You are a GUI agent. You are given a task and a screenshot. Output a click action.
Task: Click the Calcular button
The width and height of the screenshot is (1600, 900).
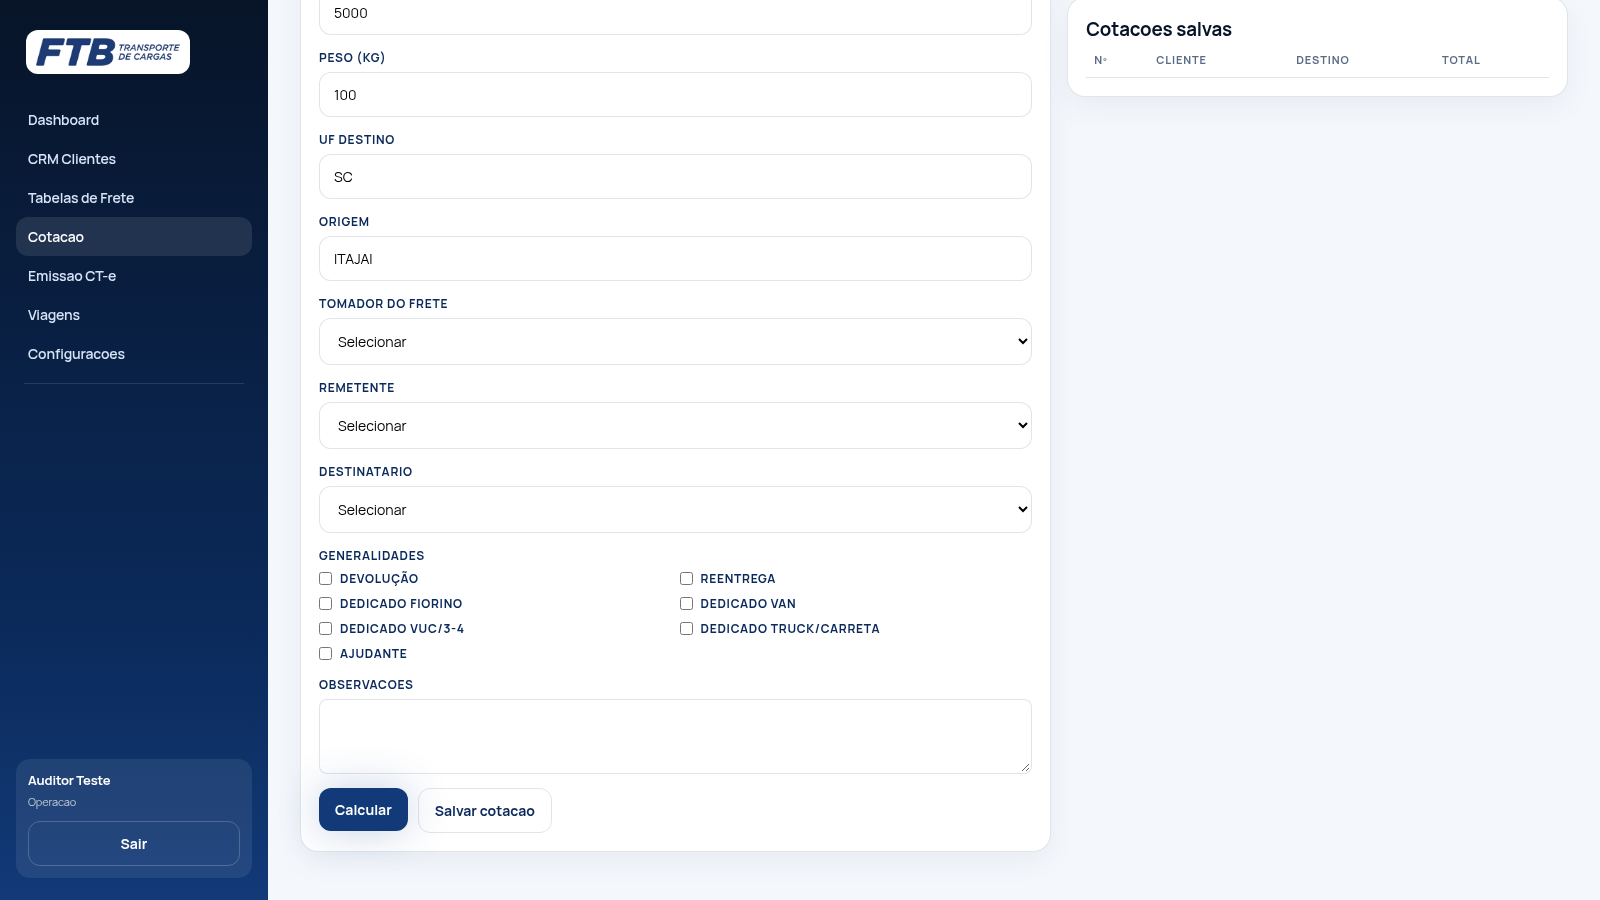pos(363,810)
